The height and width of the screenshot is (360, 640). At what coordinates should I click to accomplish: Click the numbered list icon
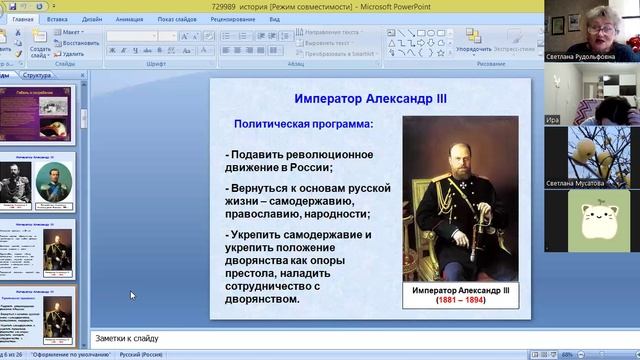tap(243, 36)
